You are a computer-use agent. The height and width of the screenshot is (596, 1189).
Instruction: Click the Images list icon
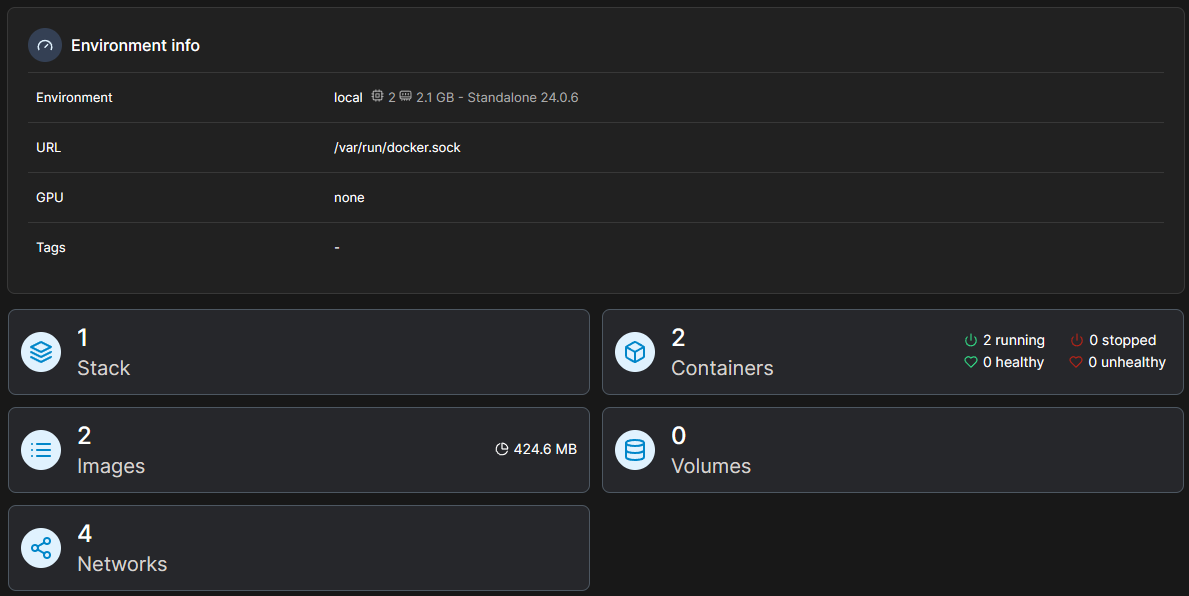click(41, 450)
